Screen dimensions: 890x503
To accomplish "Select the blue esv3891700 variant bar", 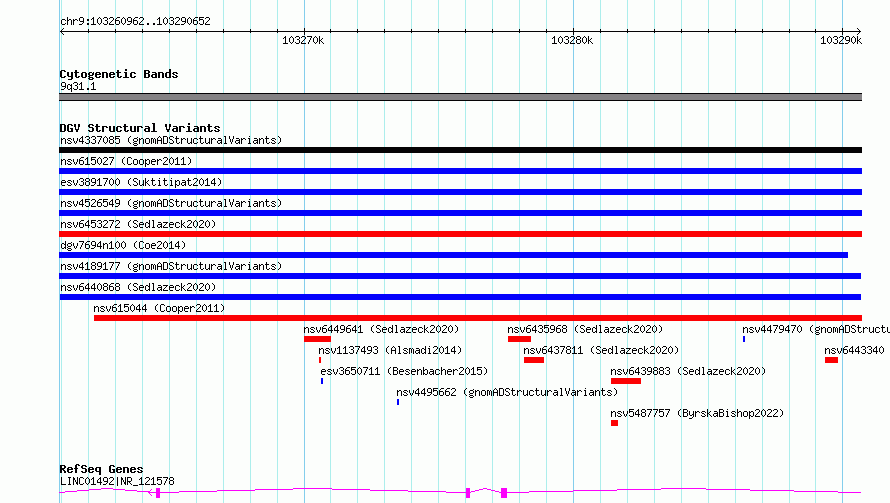I will tap(460, 192).
